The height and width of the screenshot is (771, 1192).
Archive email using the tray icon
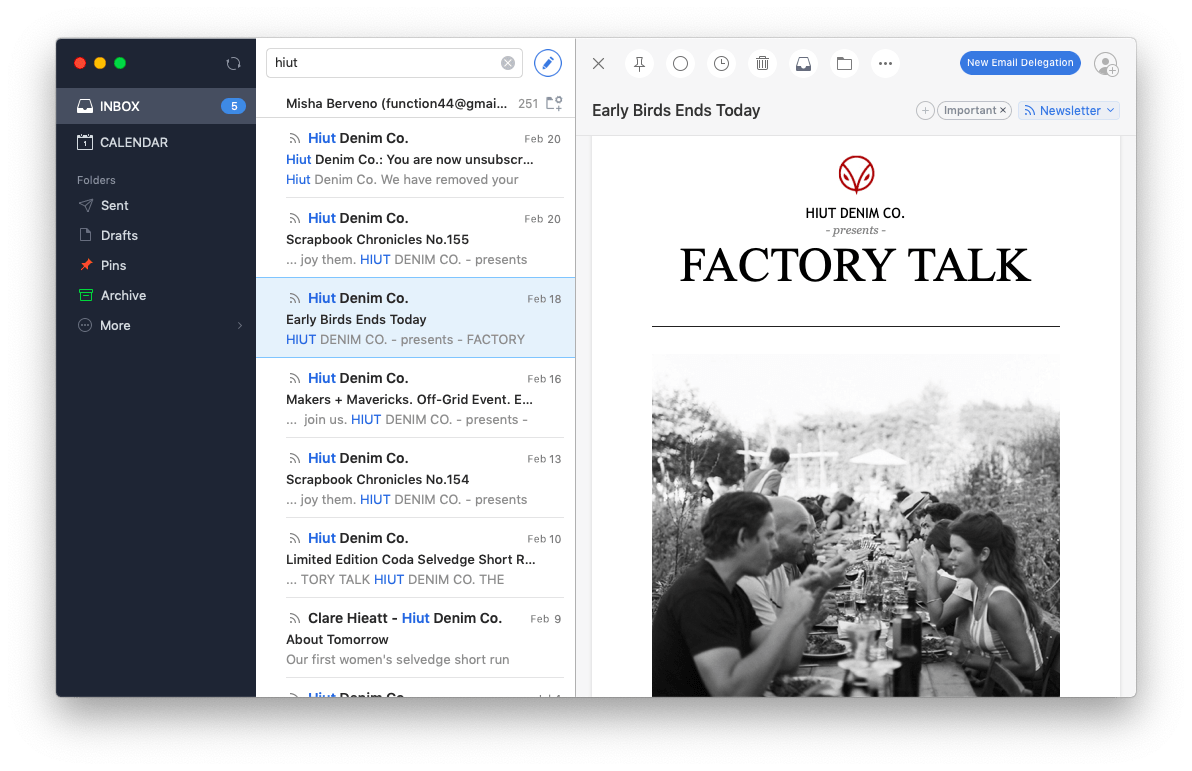(x=803, y=63)
